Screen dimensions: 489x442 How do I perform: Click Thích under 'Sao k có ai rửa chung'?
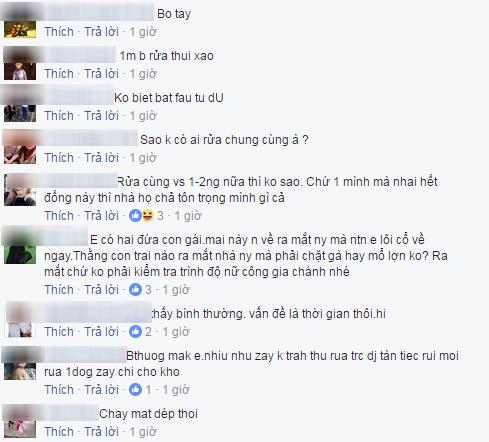point(59,158)
